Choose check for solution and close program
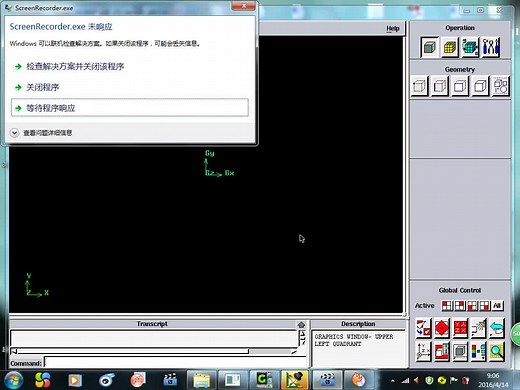520x390 pixels. tap(75, 66)
